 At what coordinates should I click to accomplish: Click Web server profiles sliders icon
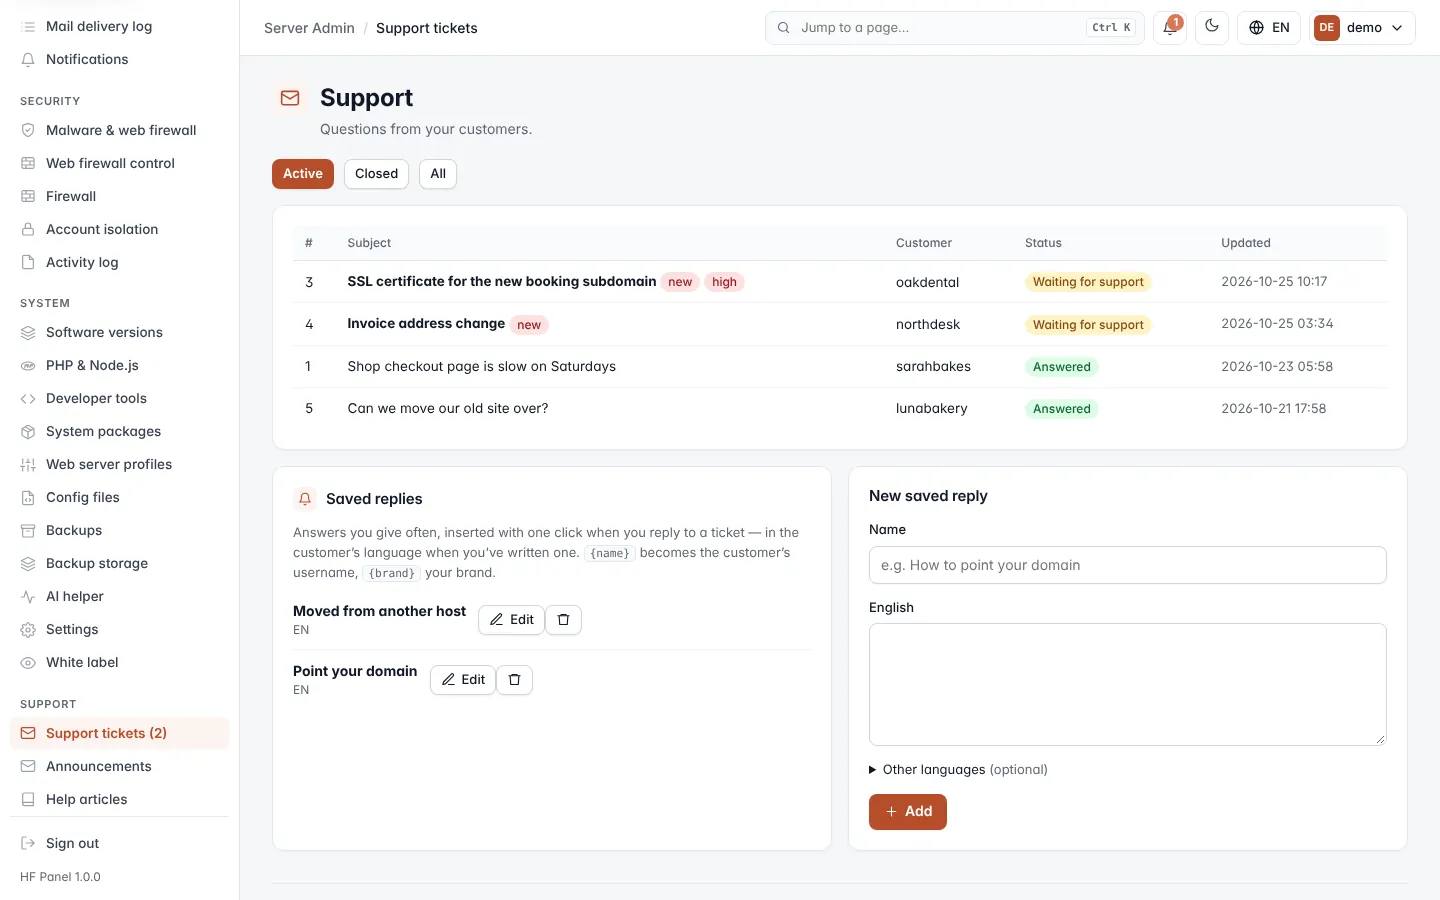click(x=28, y=464)
